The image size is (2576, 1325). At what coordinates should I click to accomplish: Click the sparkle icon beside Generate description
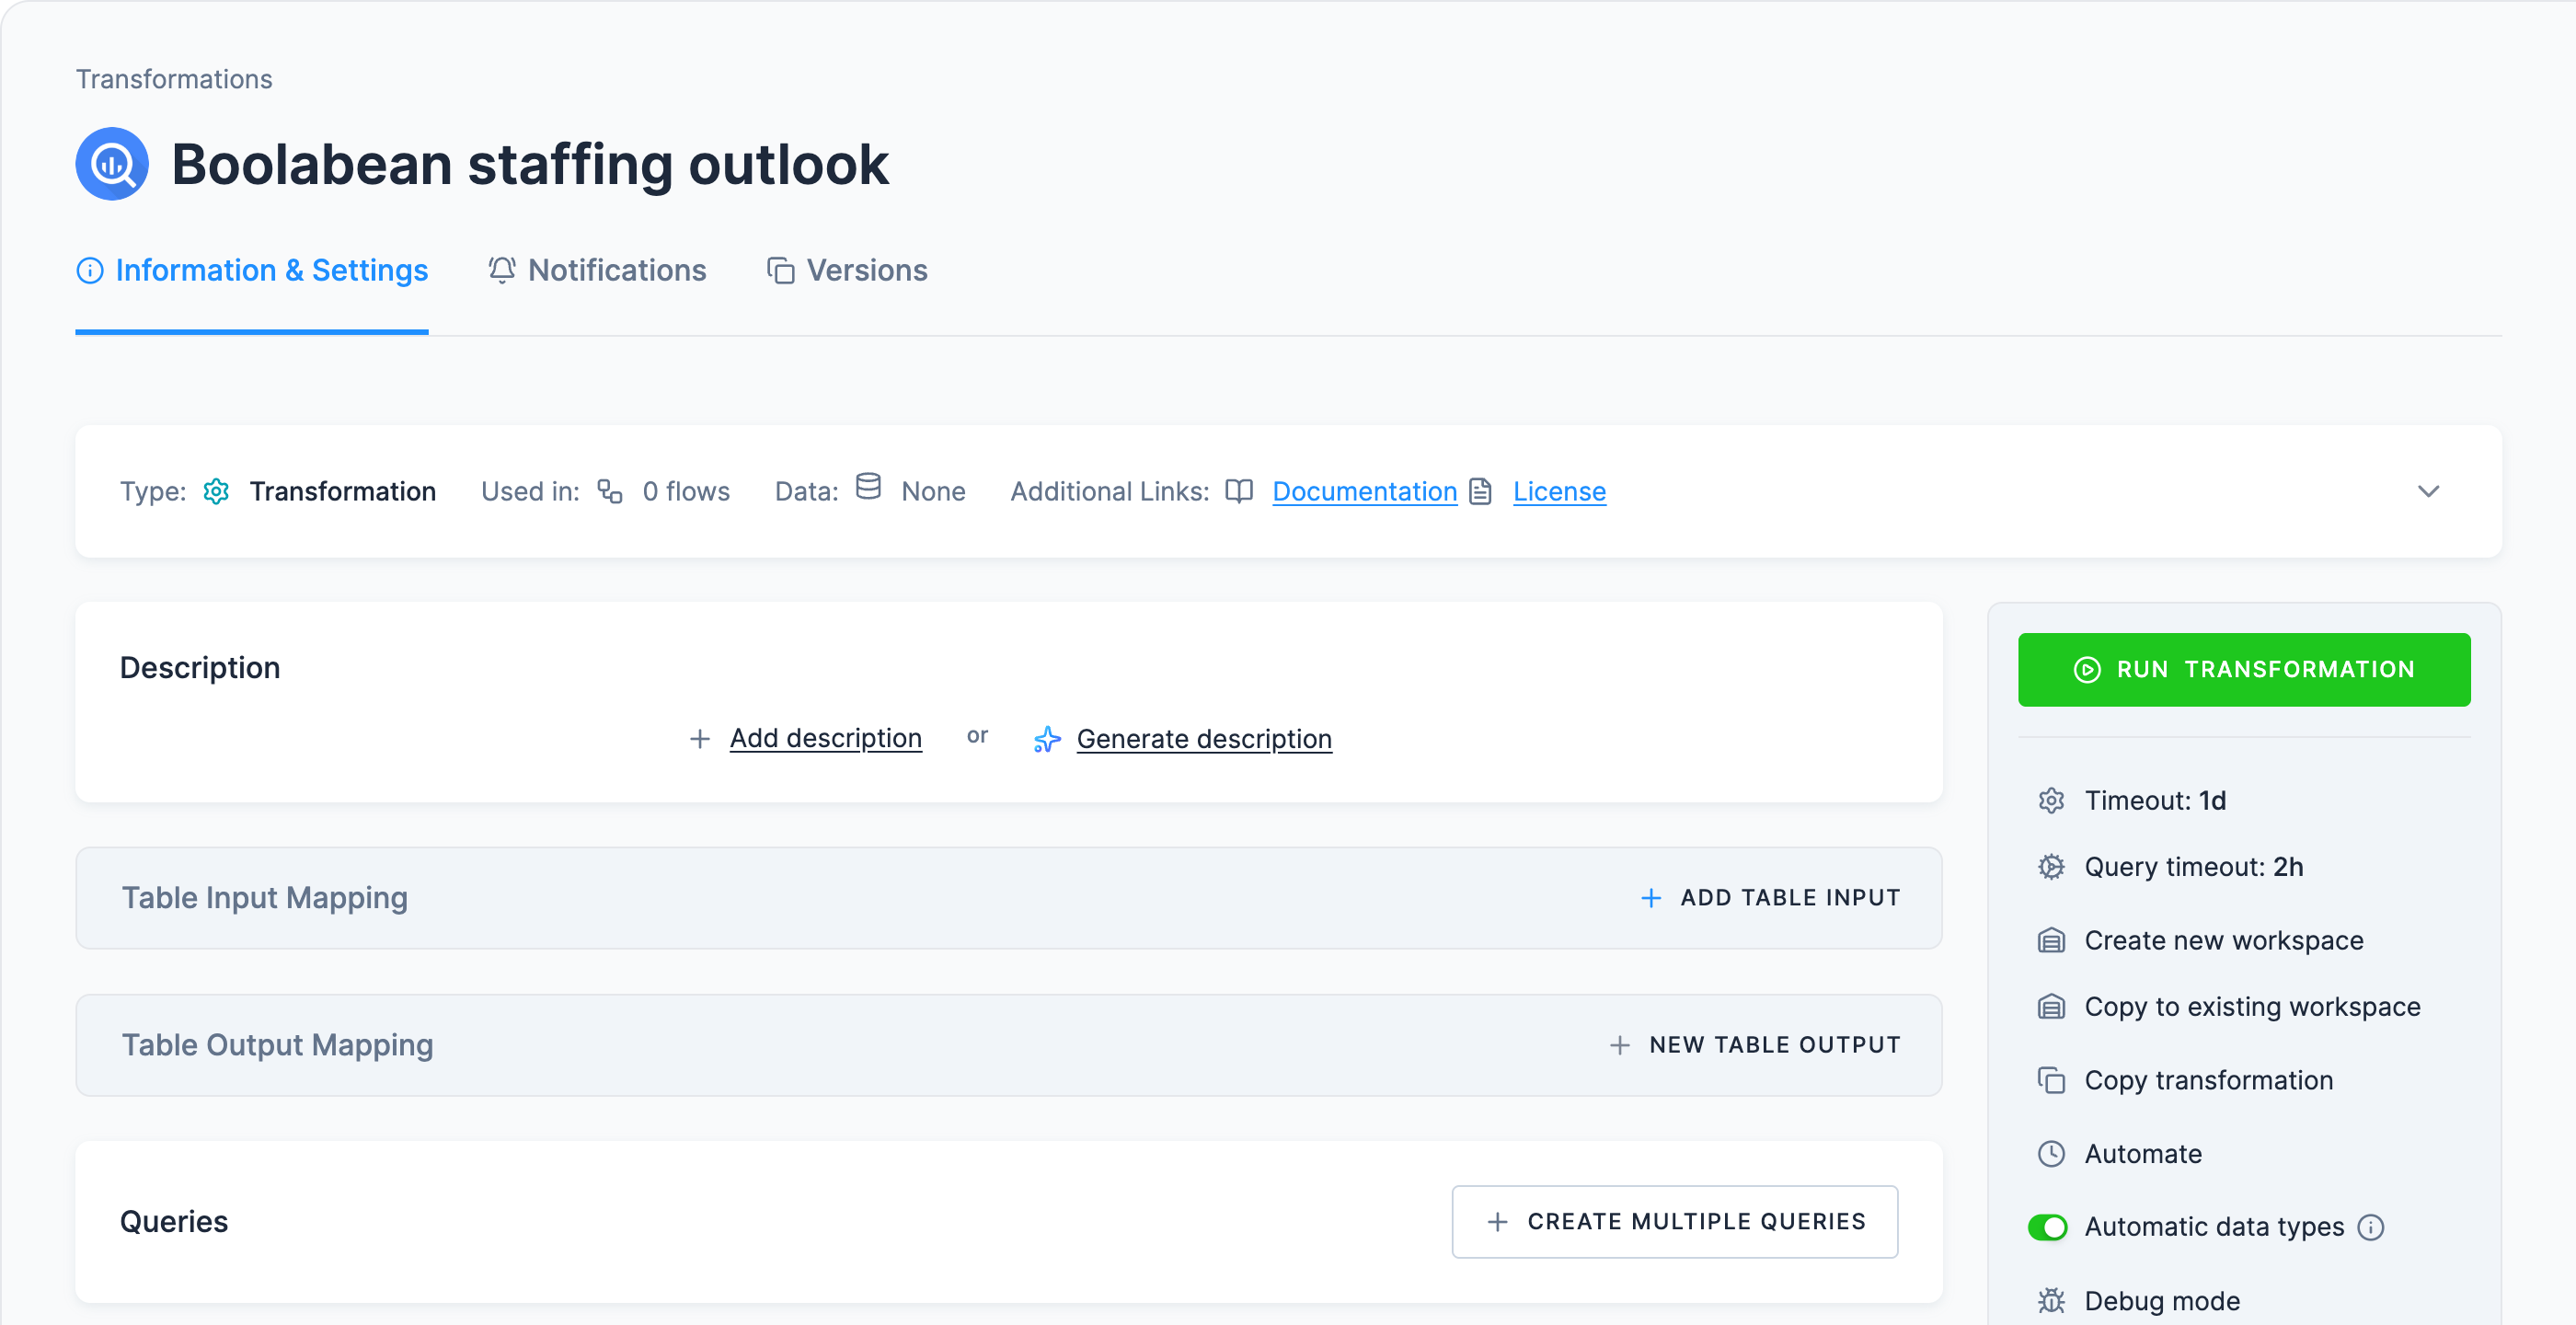point(1046,739)
